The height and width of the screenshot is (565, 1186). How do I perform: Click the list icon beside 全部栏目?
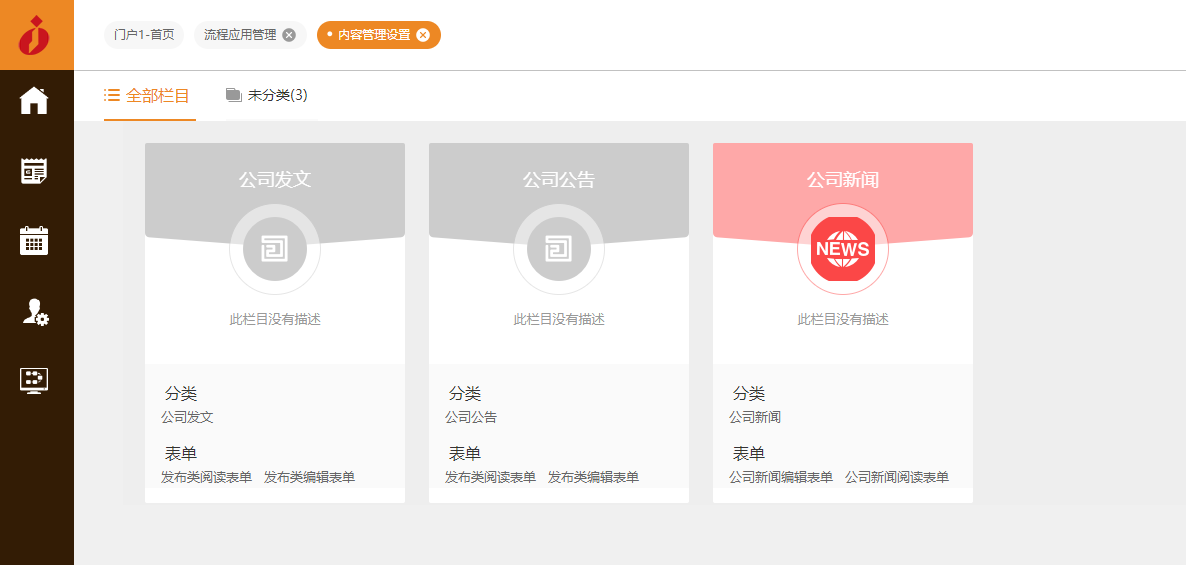pyautogui.click(x=112, y=95)
